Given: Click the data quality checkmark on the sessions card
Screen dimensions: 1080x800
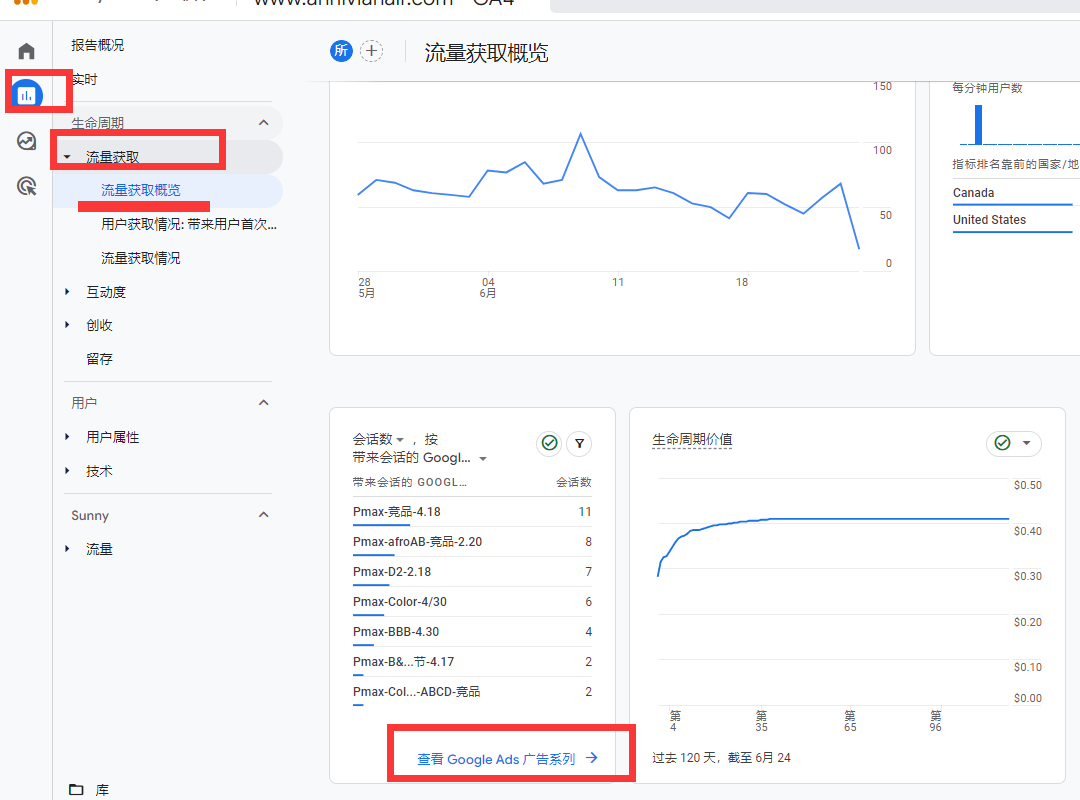Looking at the screenshot, I should [x=549, y=443].
